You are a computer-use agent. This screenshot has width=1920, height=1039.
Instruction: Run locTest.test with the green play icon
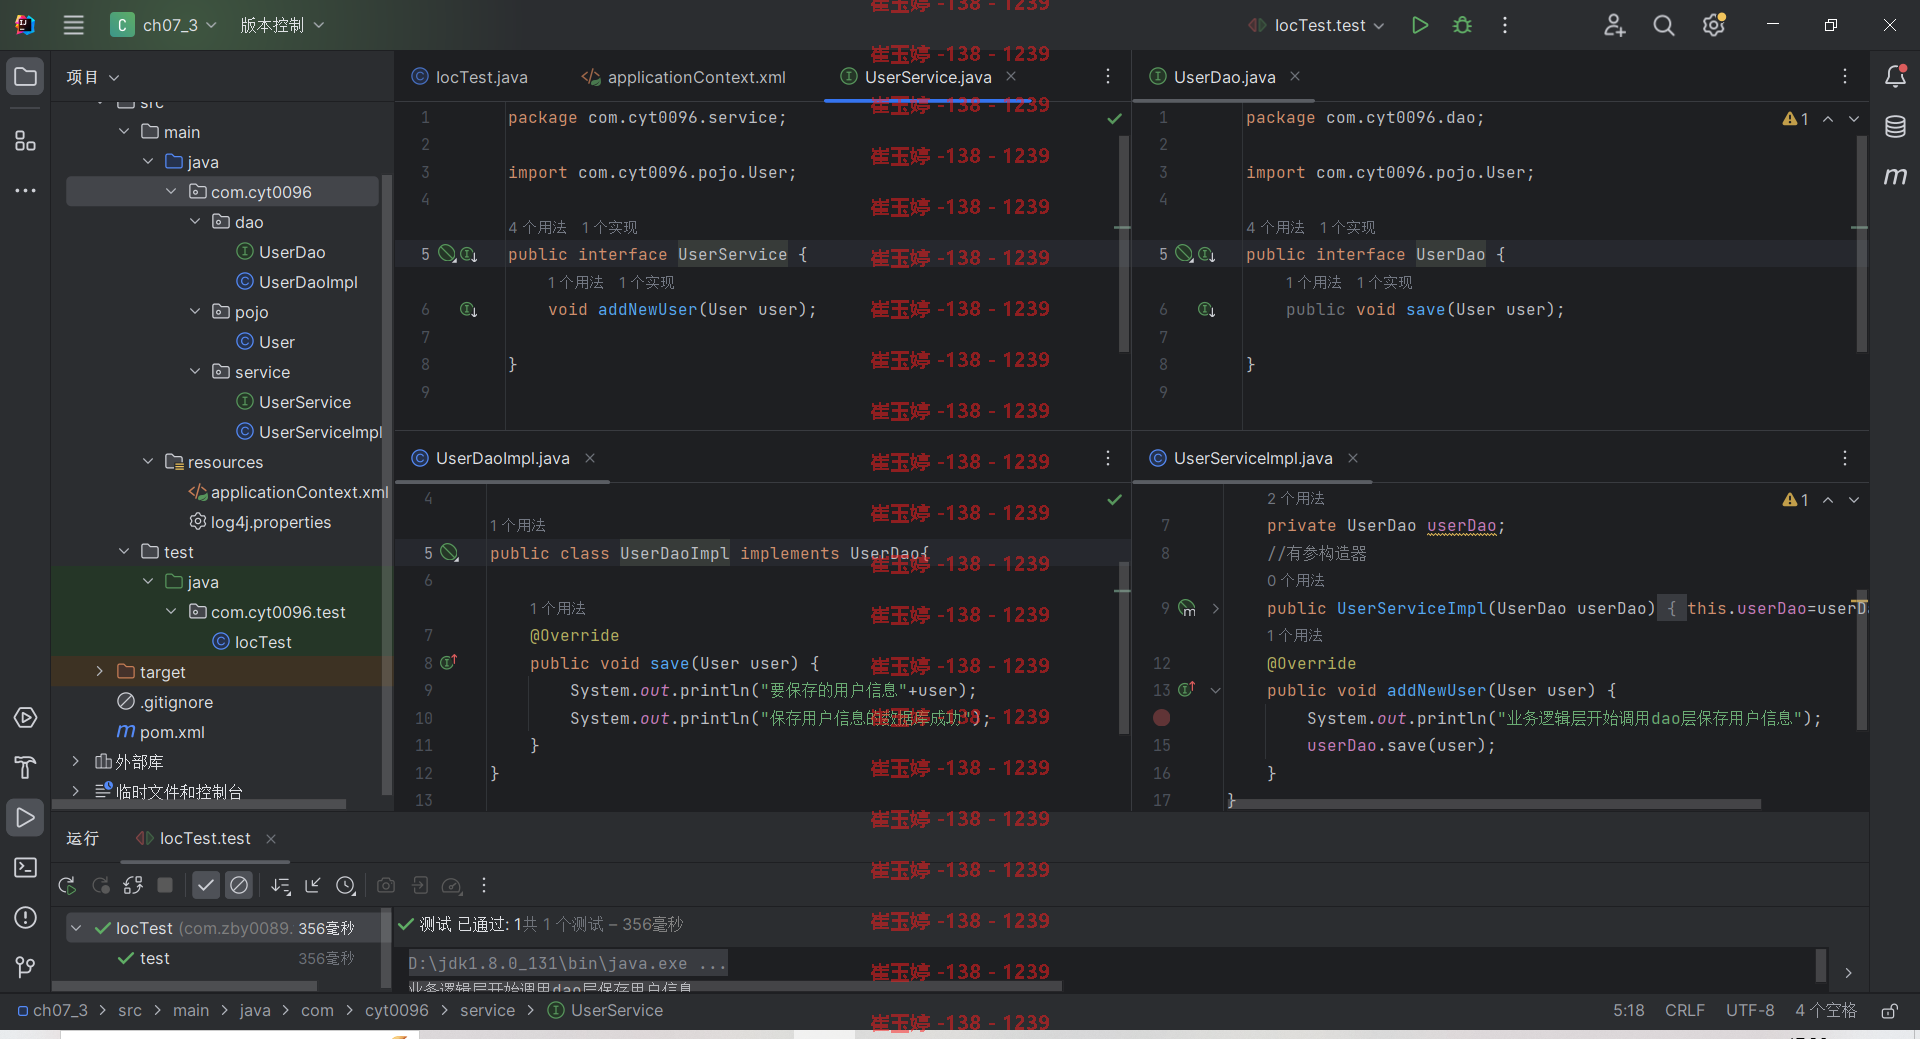pos(1419,25)
